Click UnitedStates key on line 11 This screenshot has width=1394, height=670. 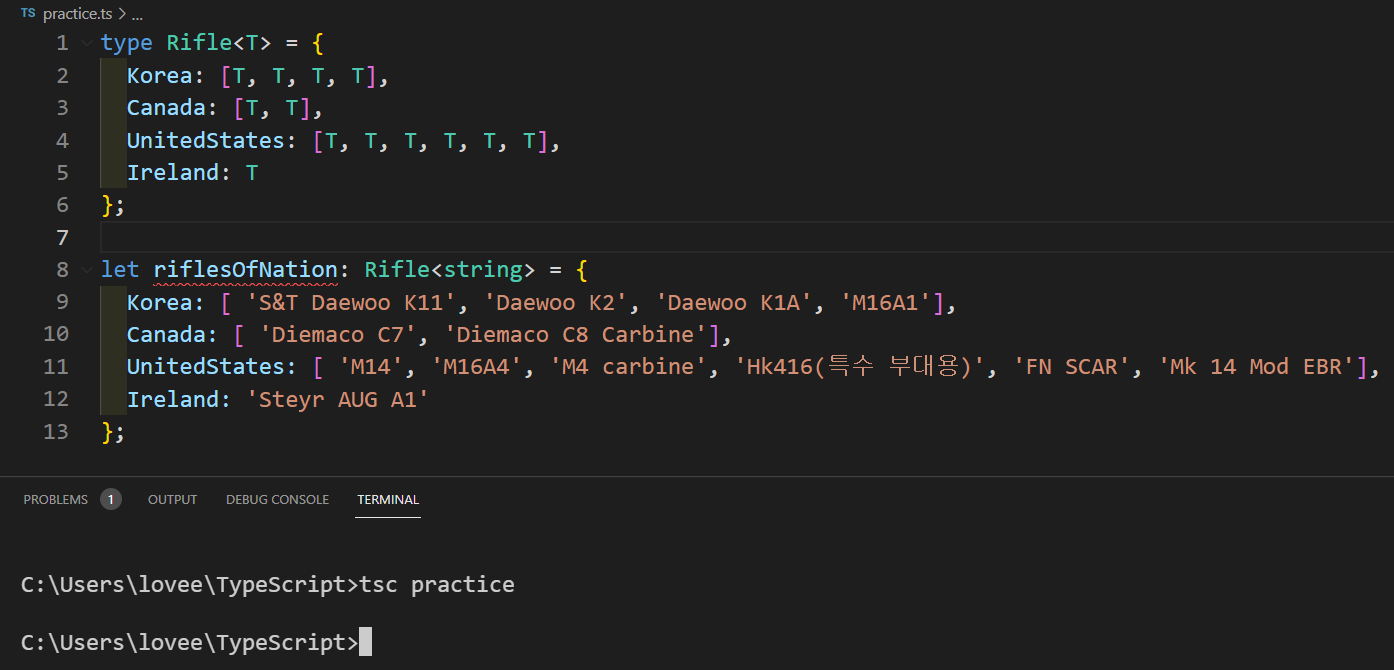click(206, 367)
